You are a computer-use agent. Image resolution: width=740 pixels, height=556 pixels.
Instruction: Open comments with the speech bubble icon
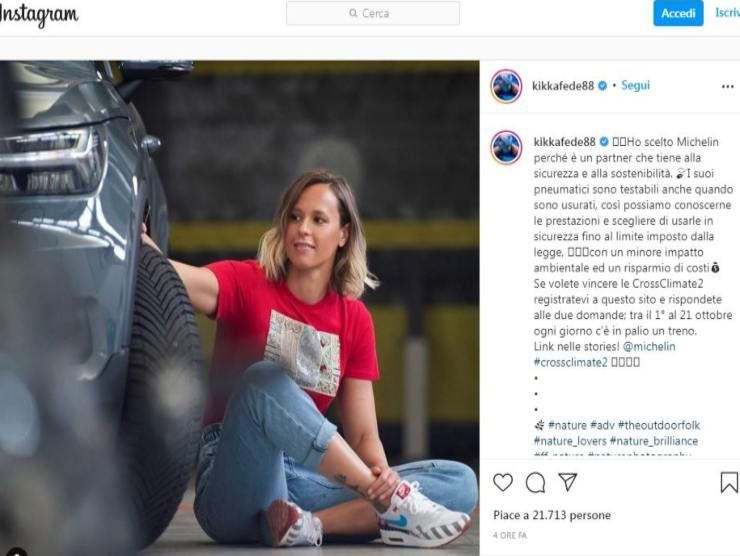[x=536, y=482]
